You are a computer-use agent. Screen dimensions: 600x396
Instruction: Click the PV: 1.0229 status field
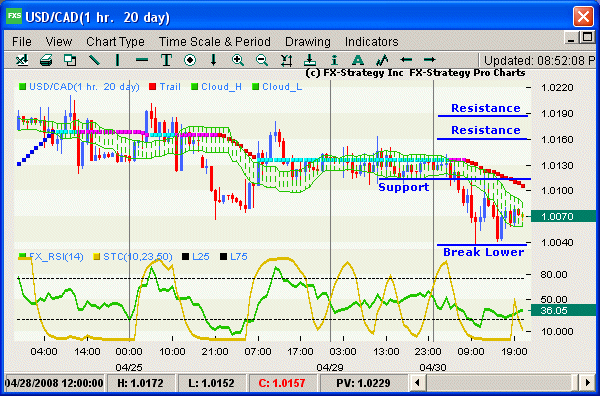click(363, 383)
